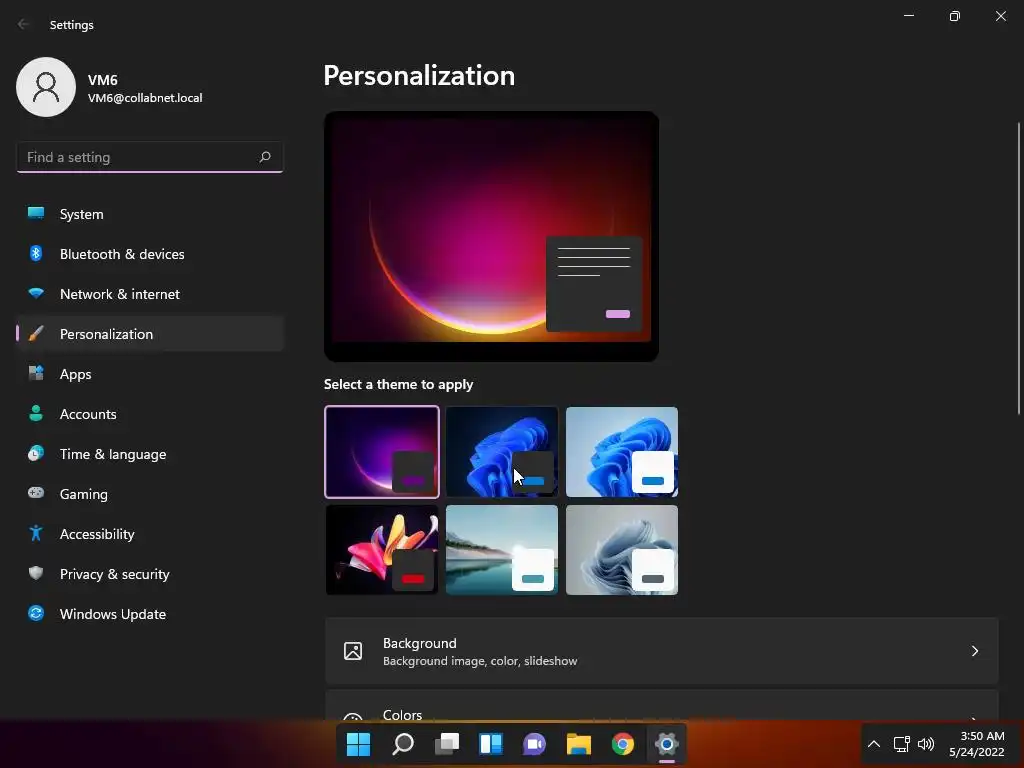Click the large desktop preview image
1024x768 pixels.
pyautogui.click(x=491, y=236)
